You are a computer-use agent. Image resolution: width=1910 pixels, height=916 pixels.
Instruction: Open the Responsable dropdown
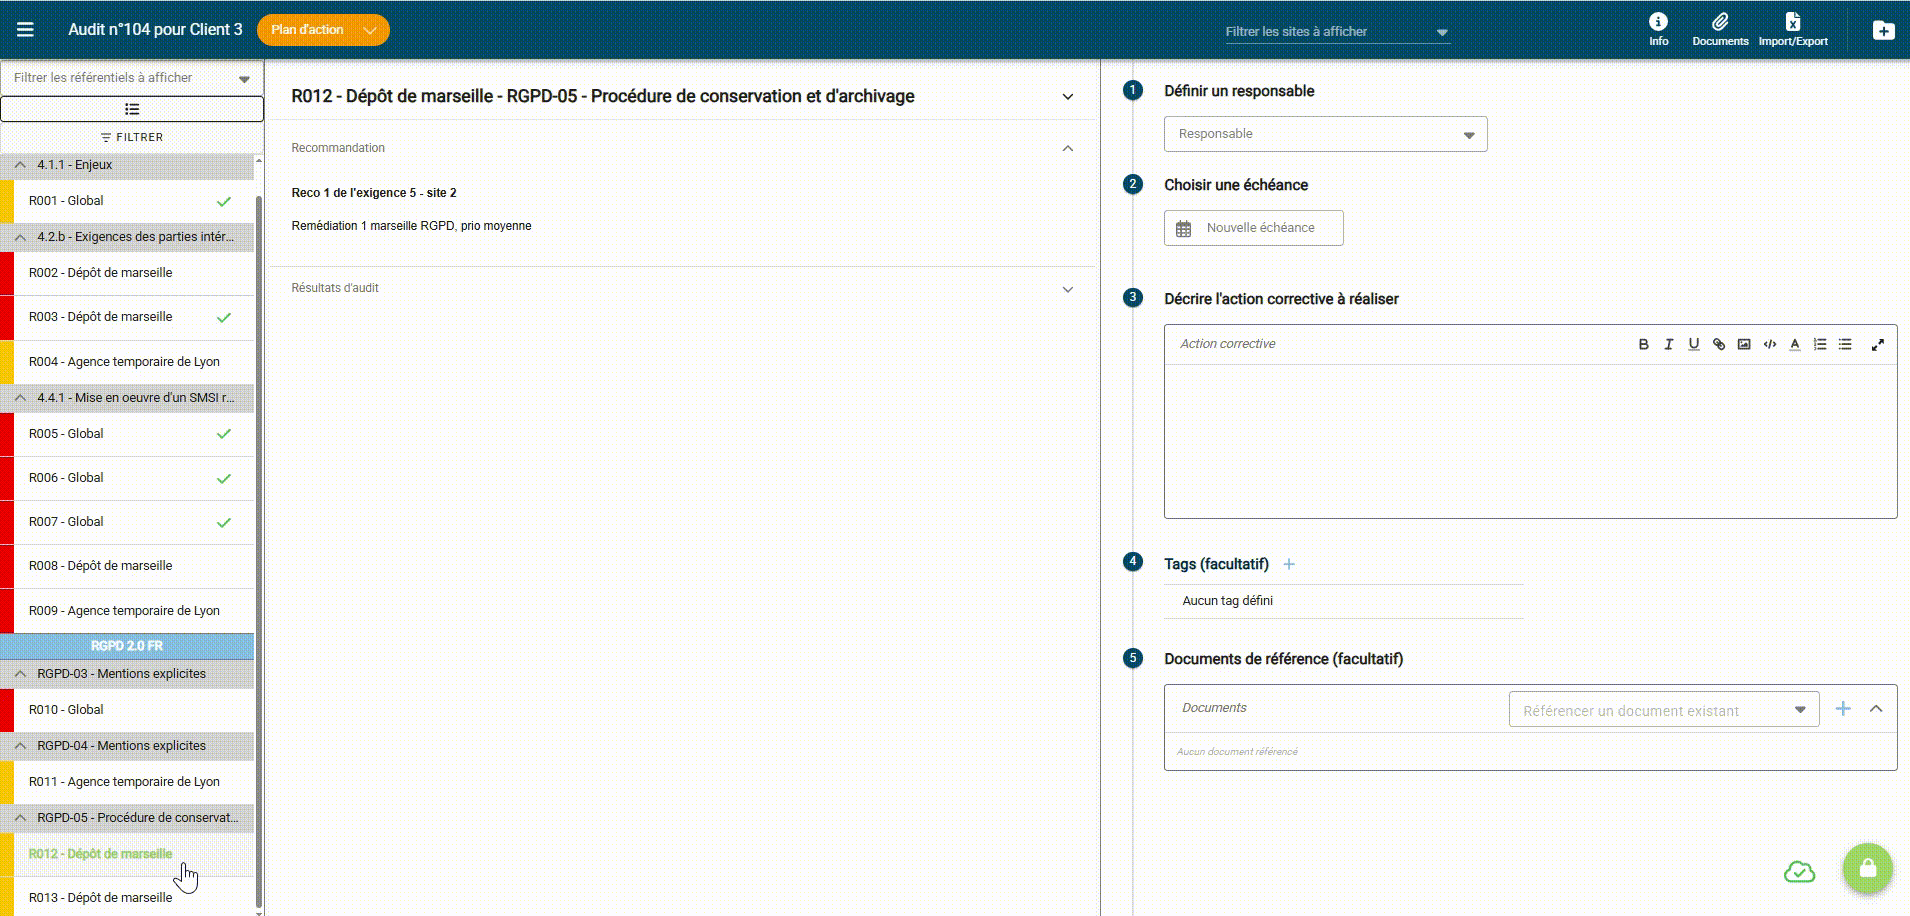1325,134
